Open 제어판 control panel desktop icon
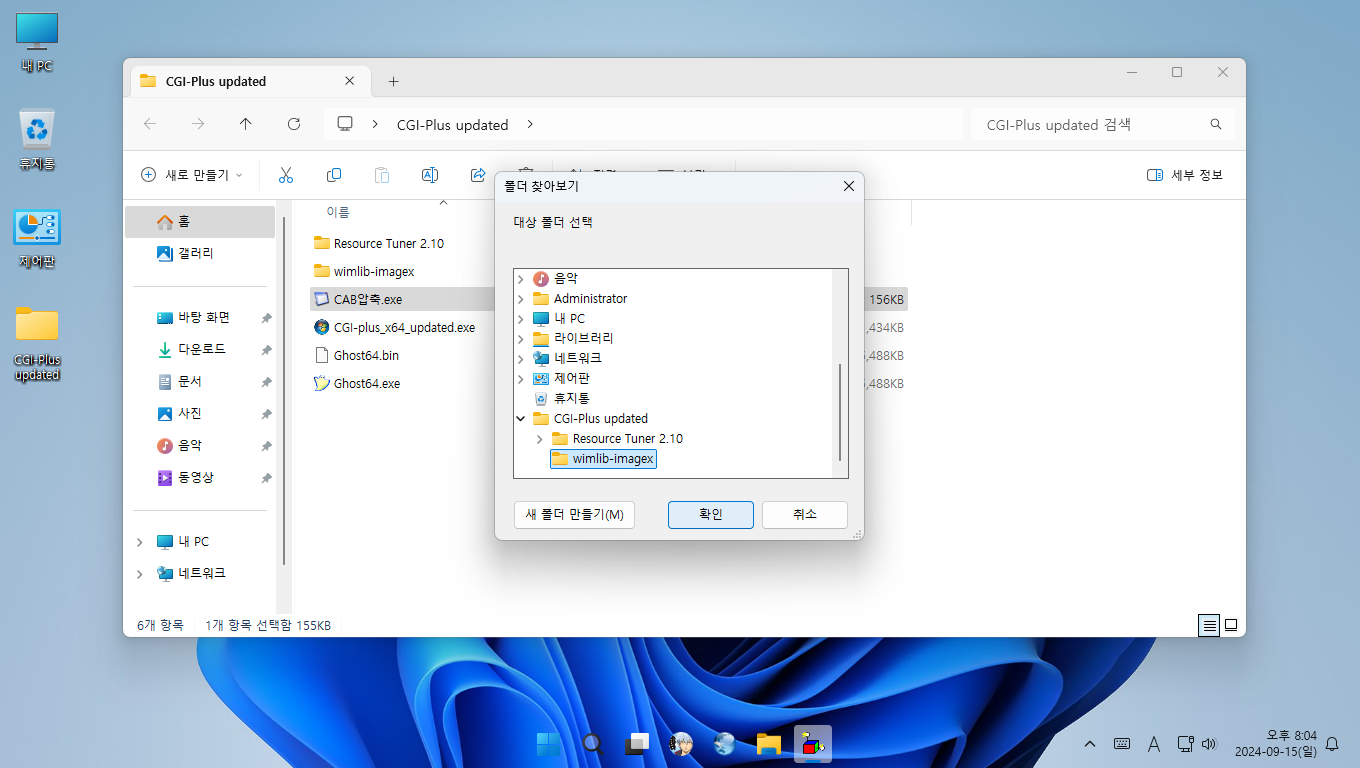The height and width of the screenshot is (768, 1360). 37,238
